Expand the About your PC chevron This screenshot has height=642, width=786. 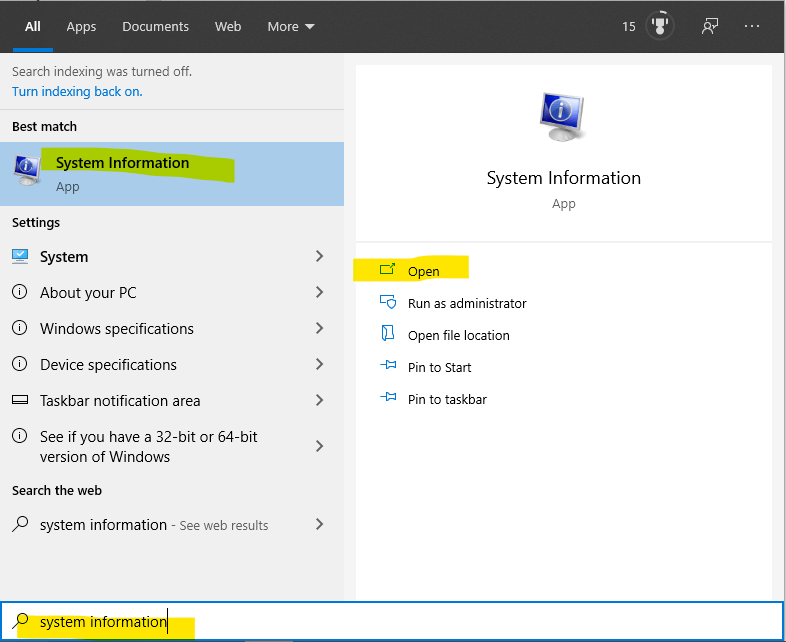319,292
